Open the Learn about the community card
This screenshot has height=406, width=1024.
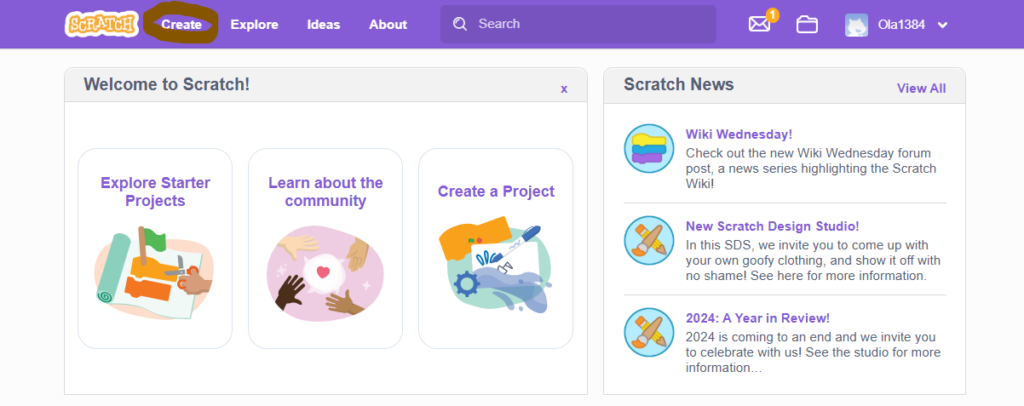(325, 249)
